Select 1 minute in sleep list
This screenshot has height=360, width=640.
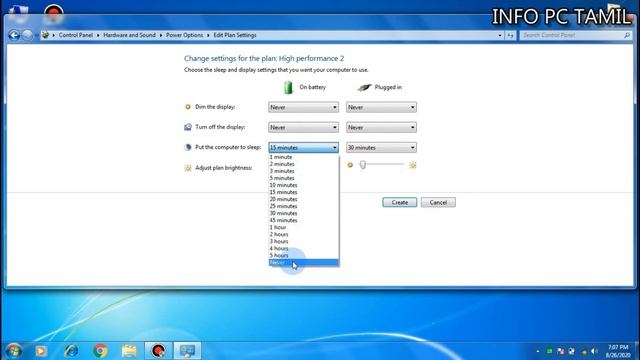[x=303, y=157]
